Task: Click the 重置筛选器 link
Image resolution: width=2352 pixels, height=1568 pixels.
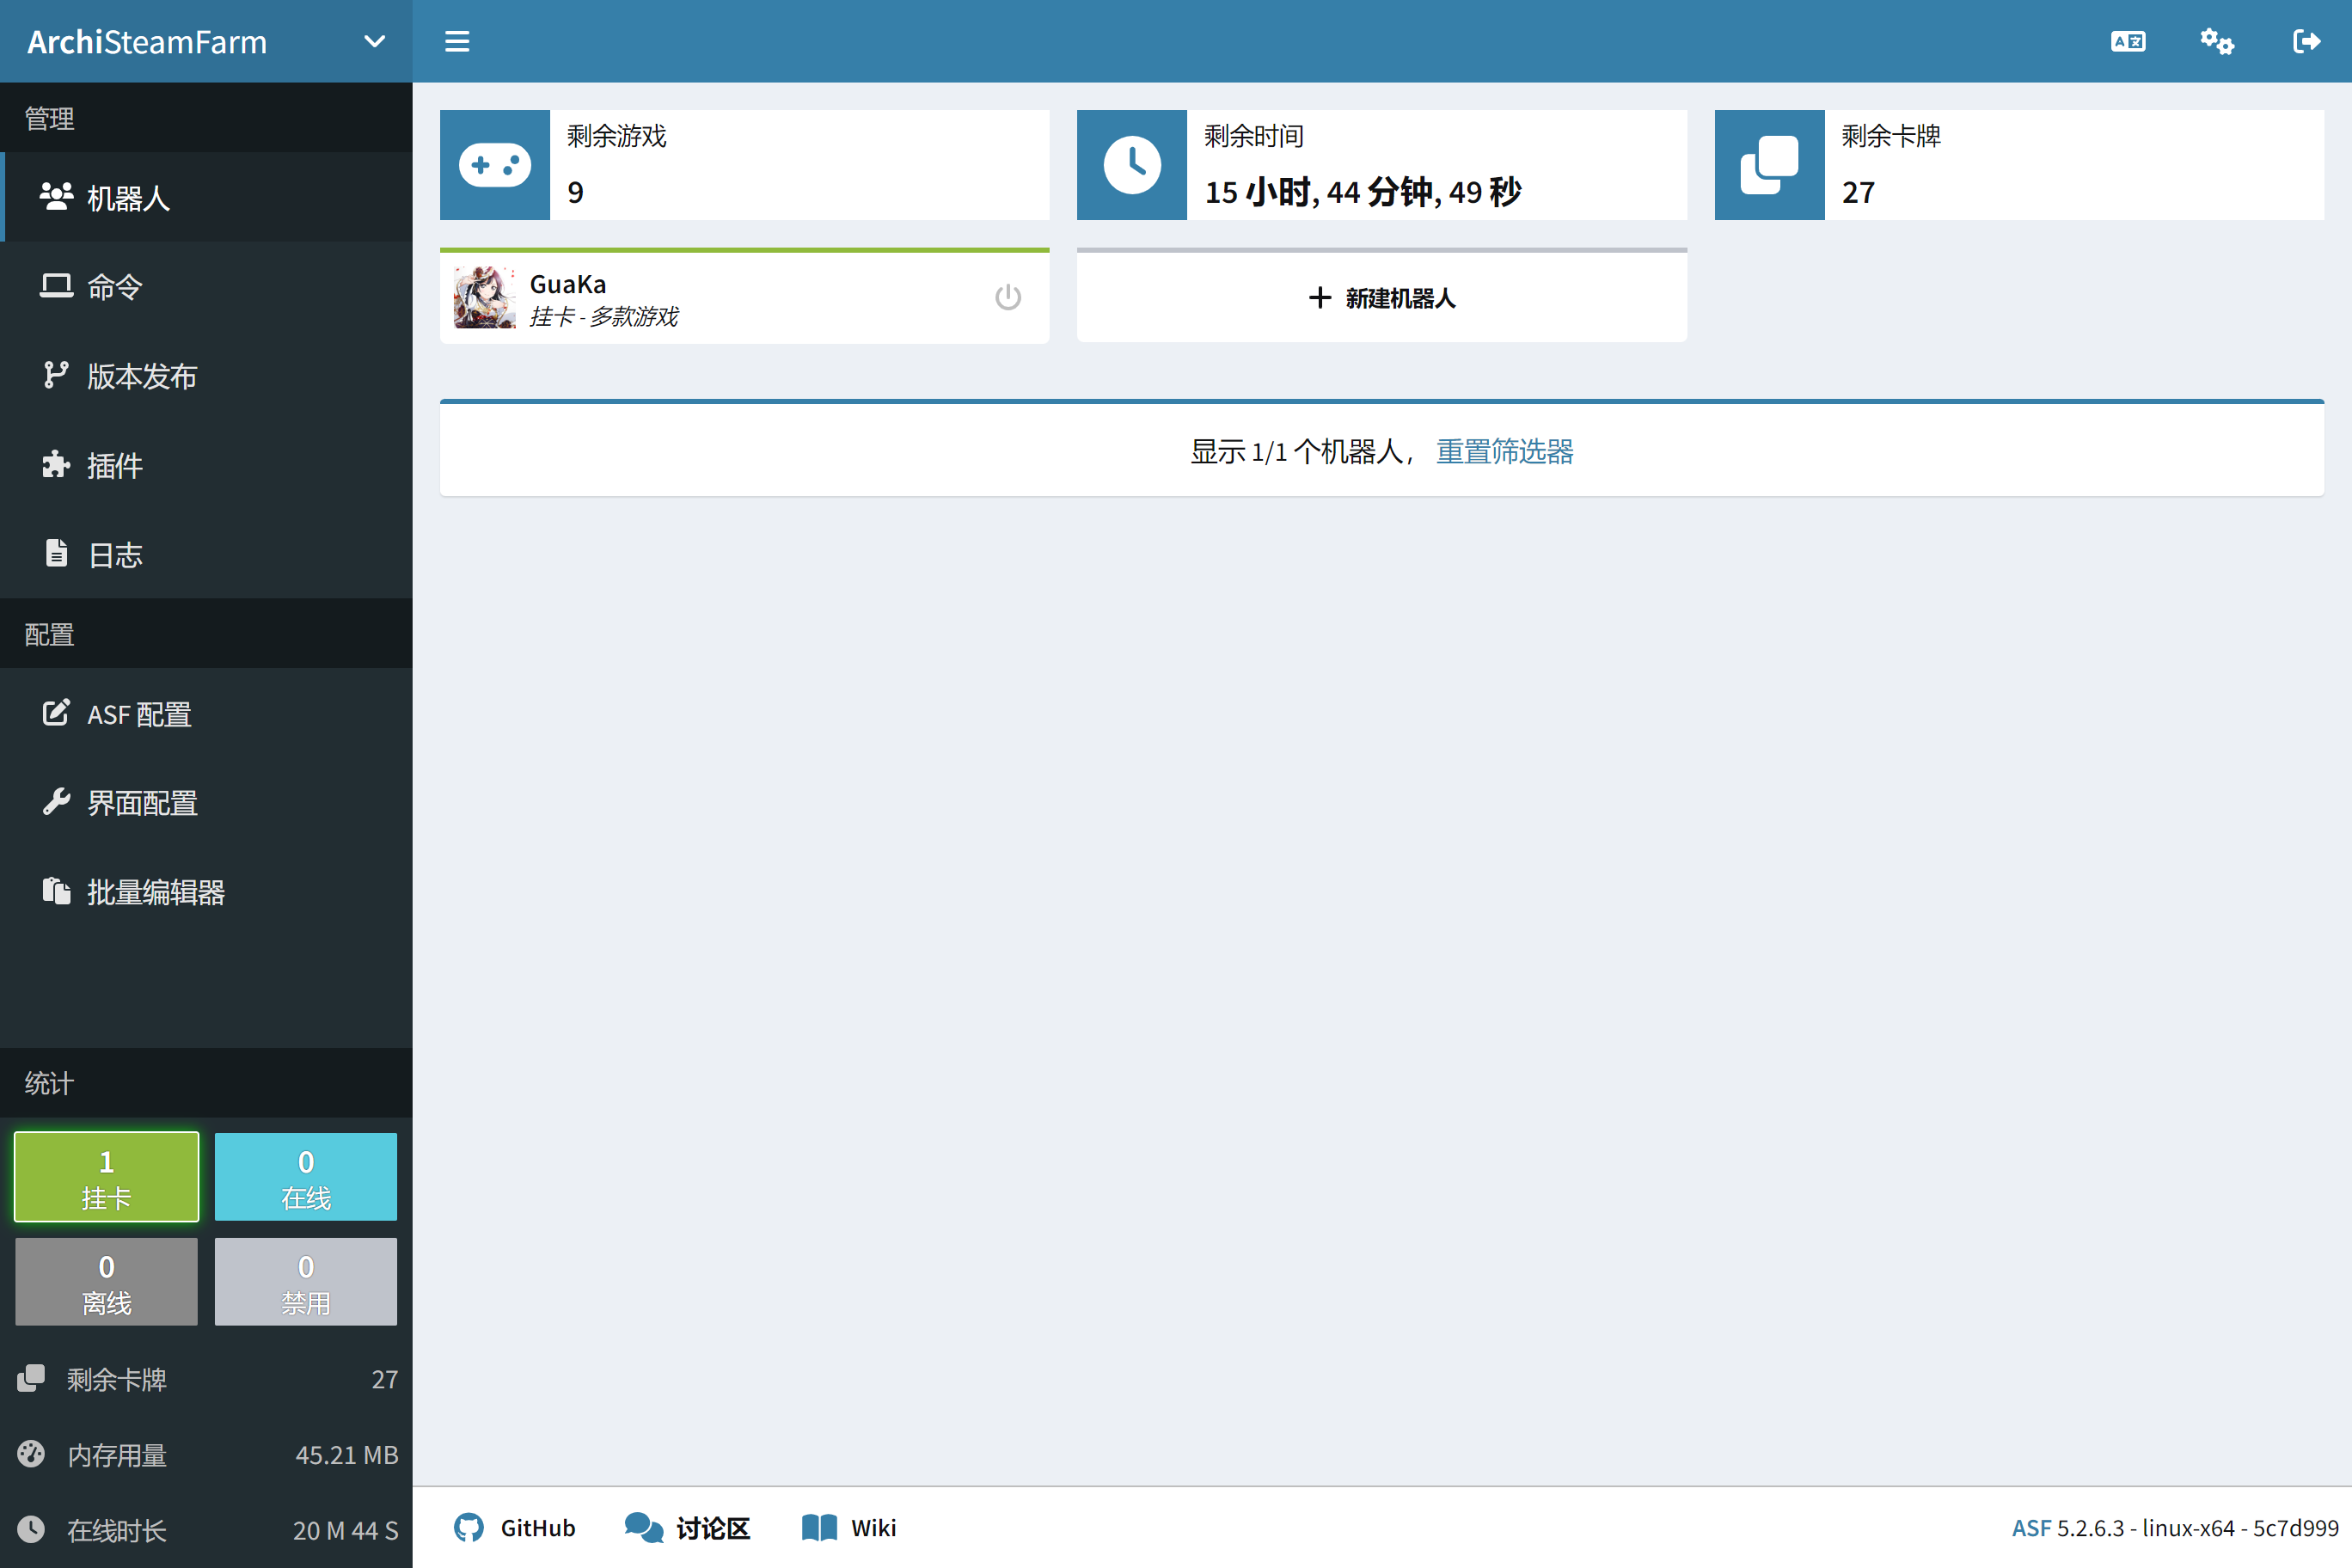Action: (1505, 451)
